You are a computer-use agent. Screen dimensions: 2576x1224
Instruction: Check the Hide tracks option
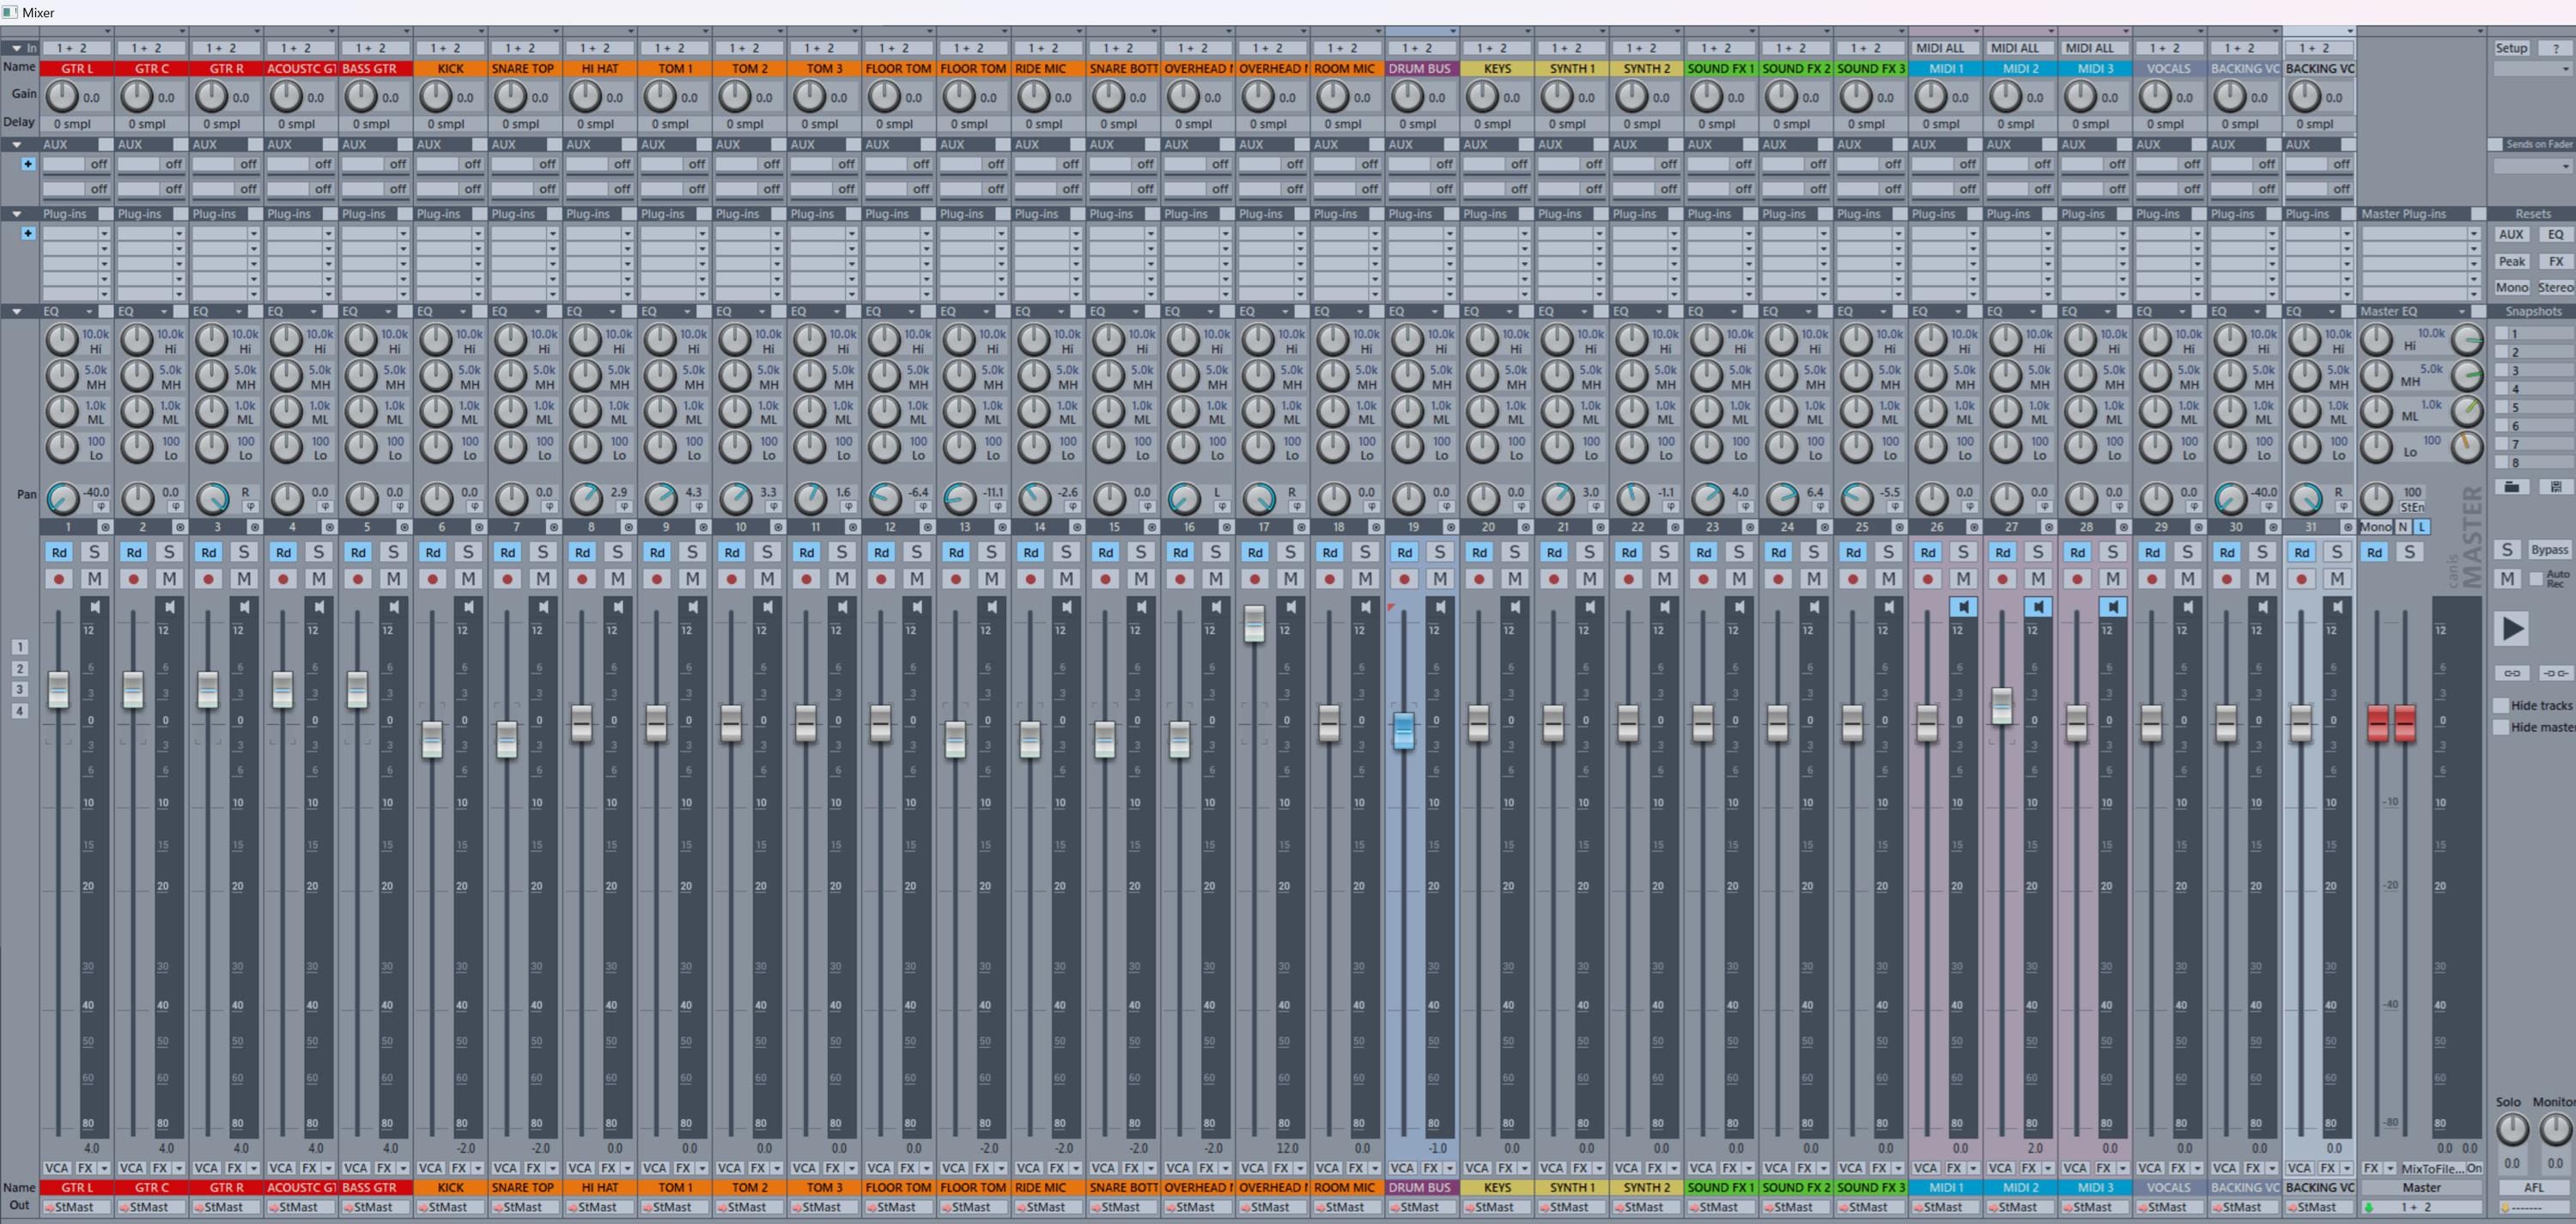click(2501, 706)
